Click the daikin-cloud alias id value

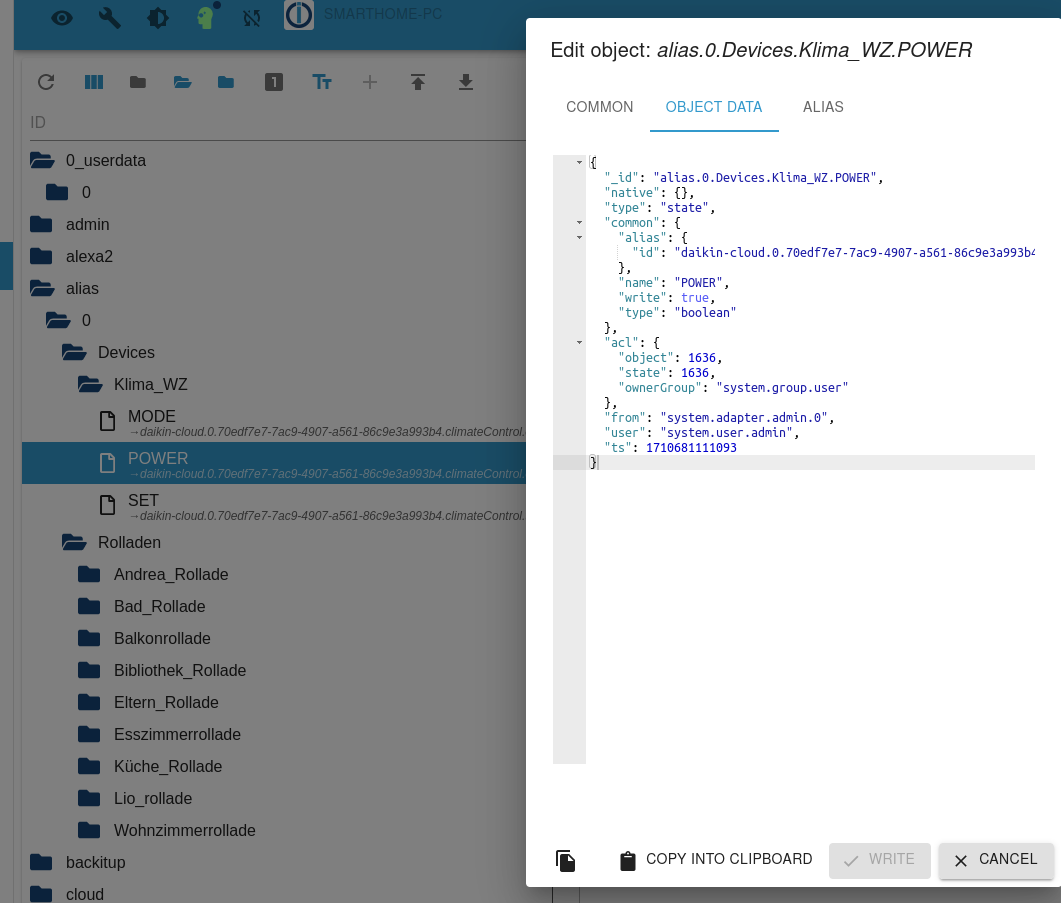click(854, 252)
